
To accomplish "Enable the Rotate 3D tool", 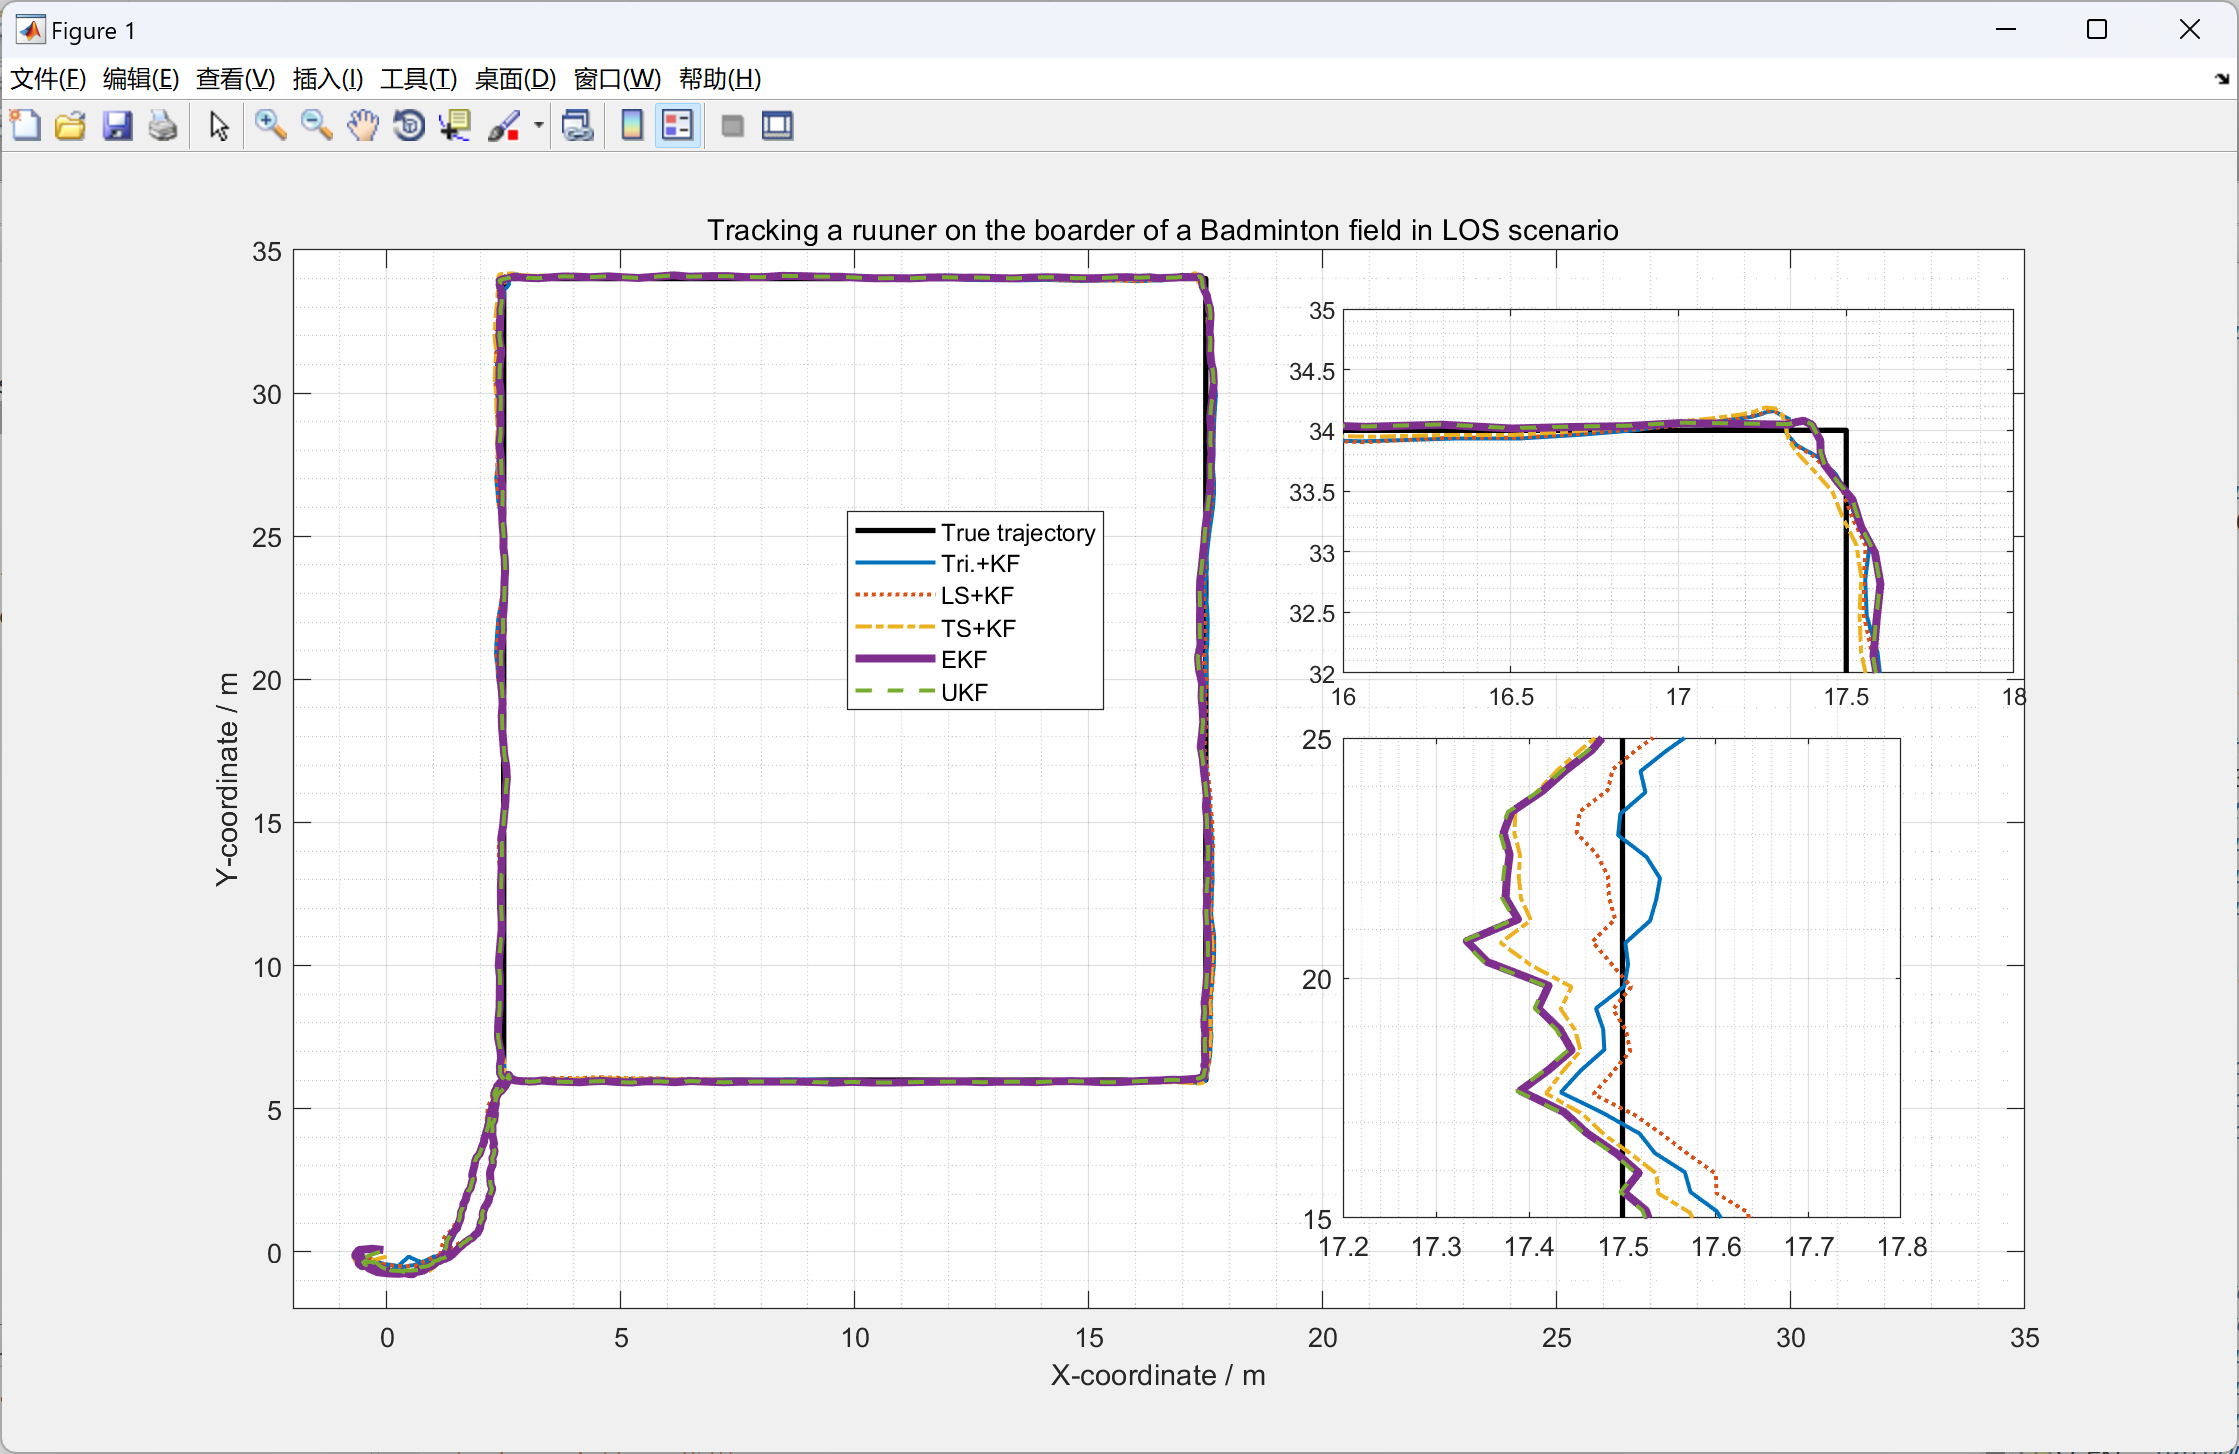I will click(409, 126).
